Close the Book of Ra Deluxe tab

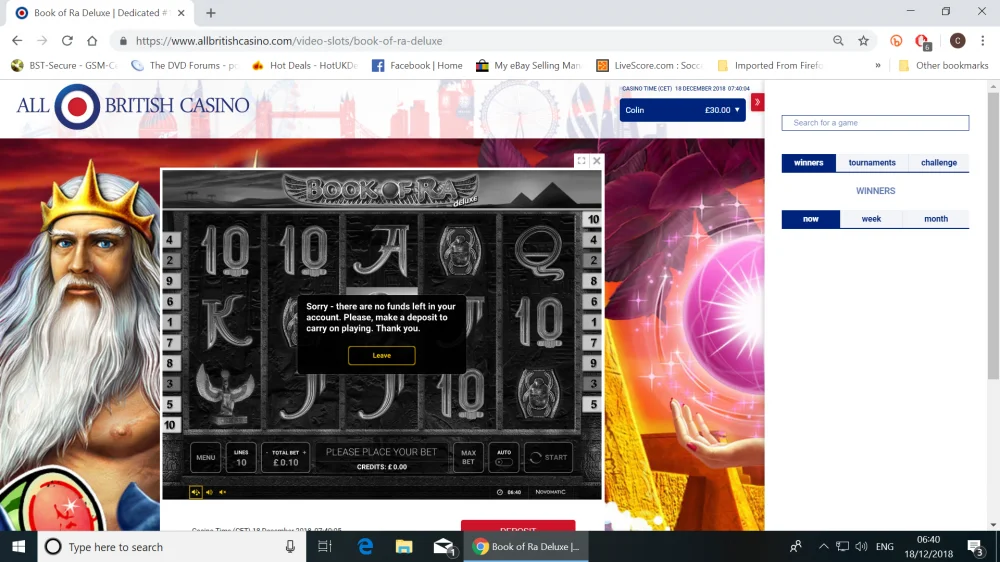[181, 13]
